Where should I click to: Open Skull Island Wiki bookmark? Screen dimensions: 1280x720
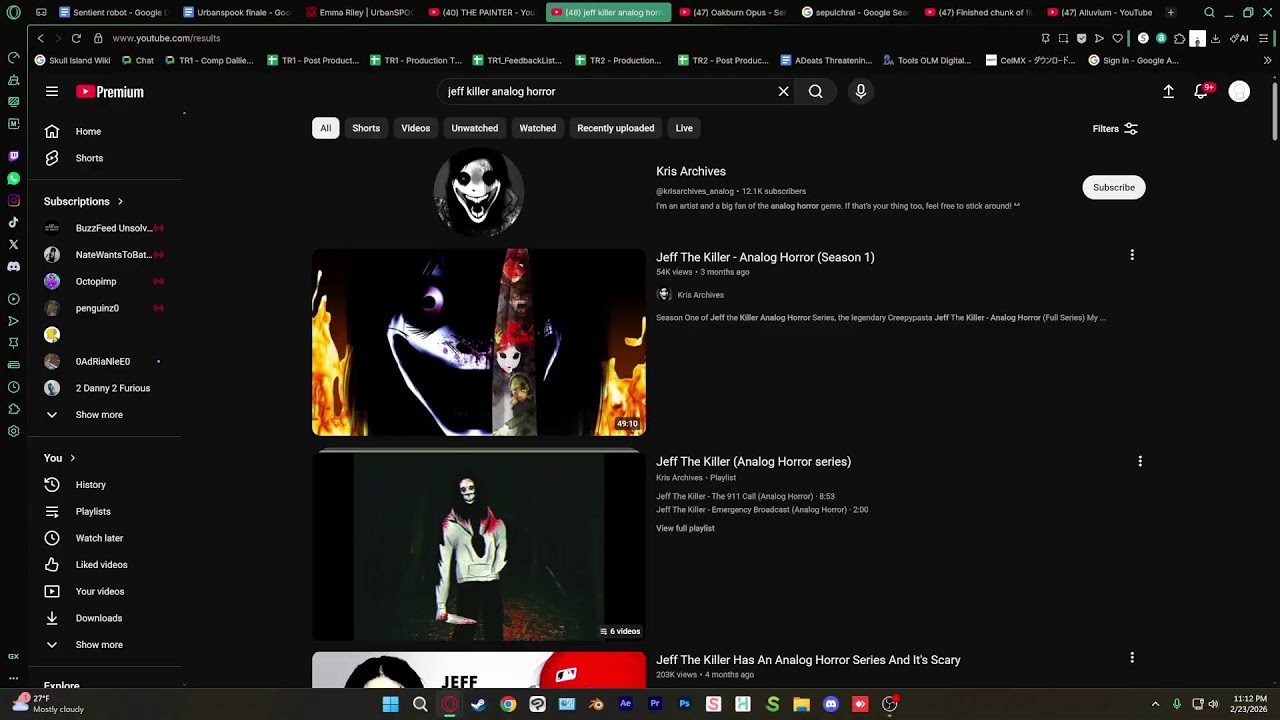pos(72,60)
